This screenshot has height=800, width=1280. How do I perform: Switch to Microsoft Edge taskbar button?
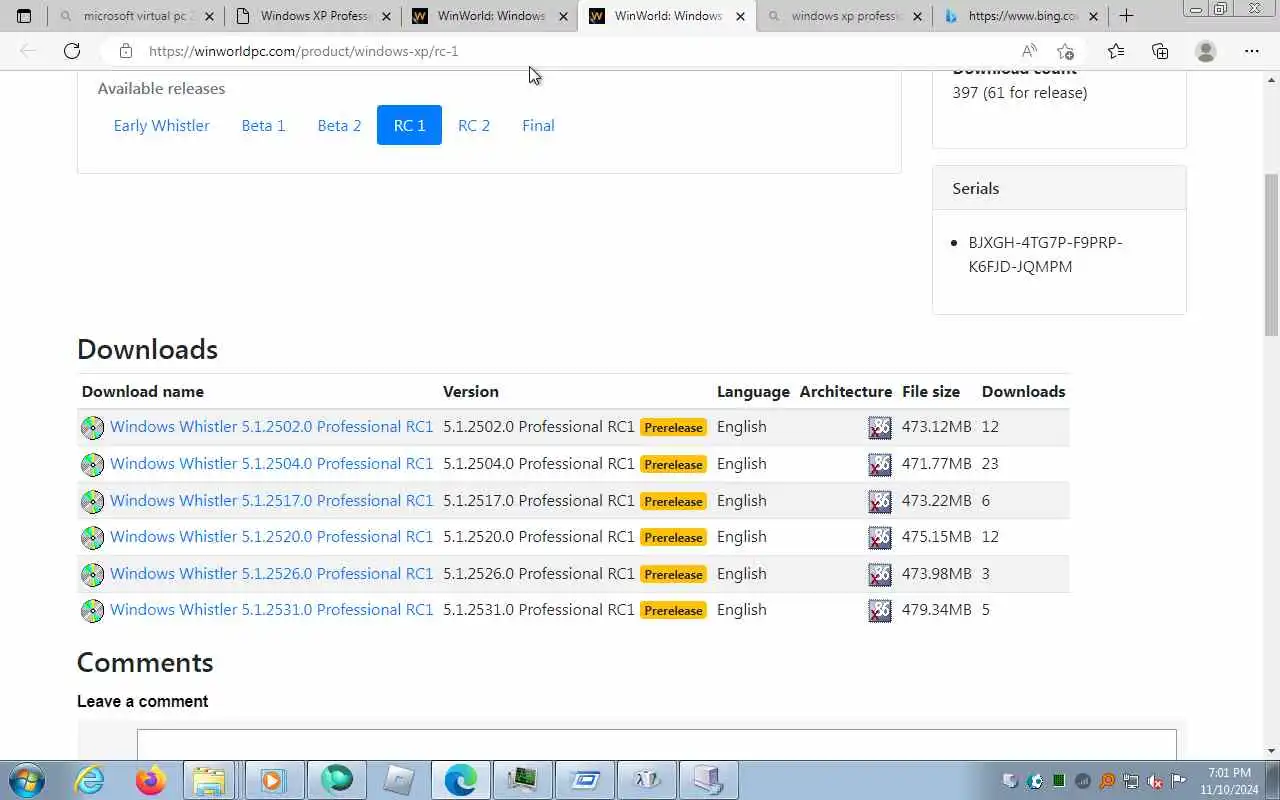pyautogui.click(x=461, y=780)
